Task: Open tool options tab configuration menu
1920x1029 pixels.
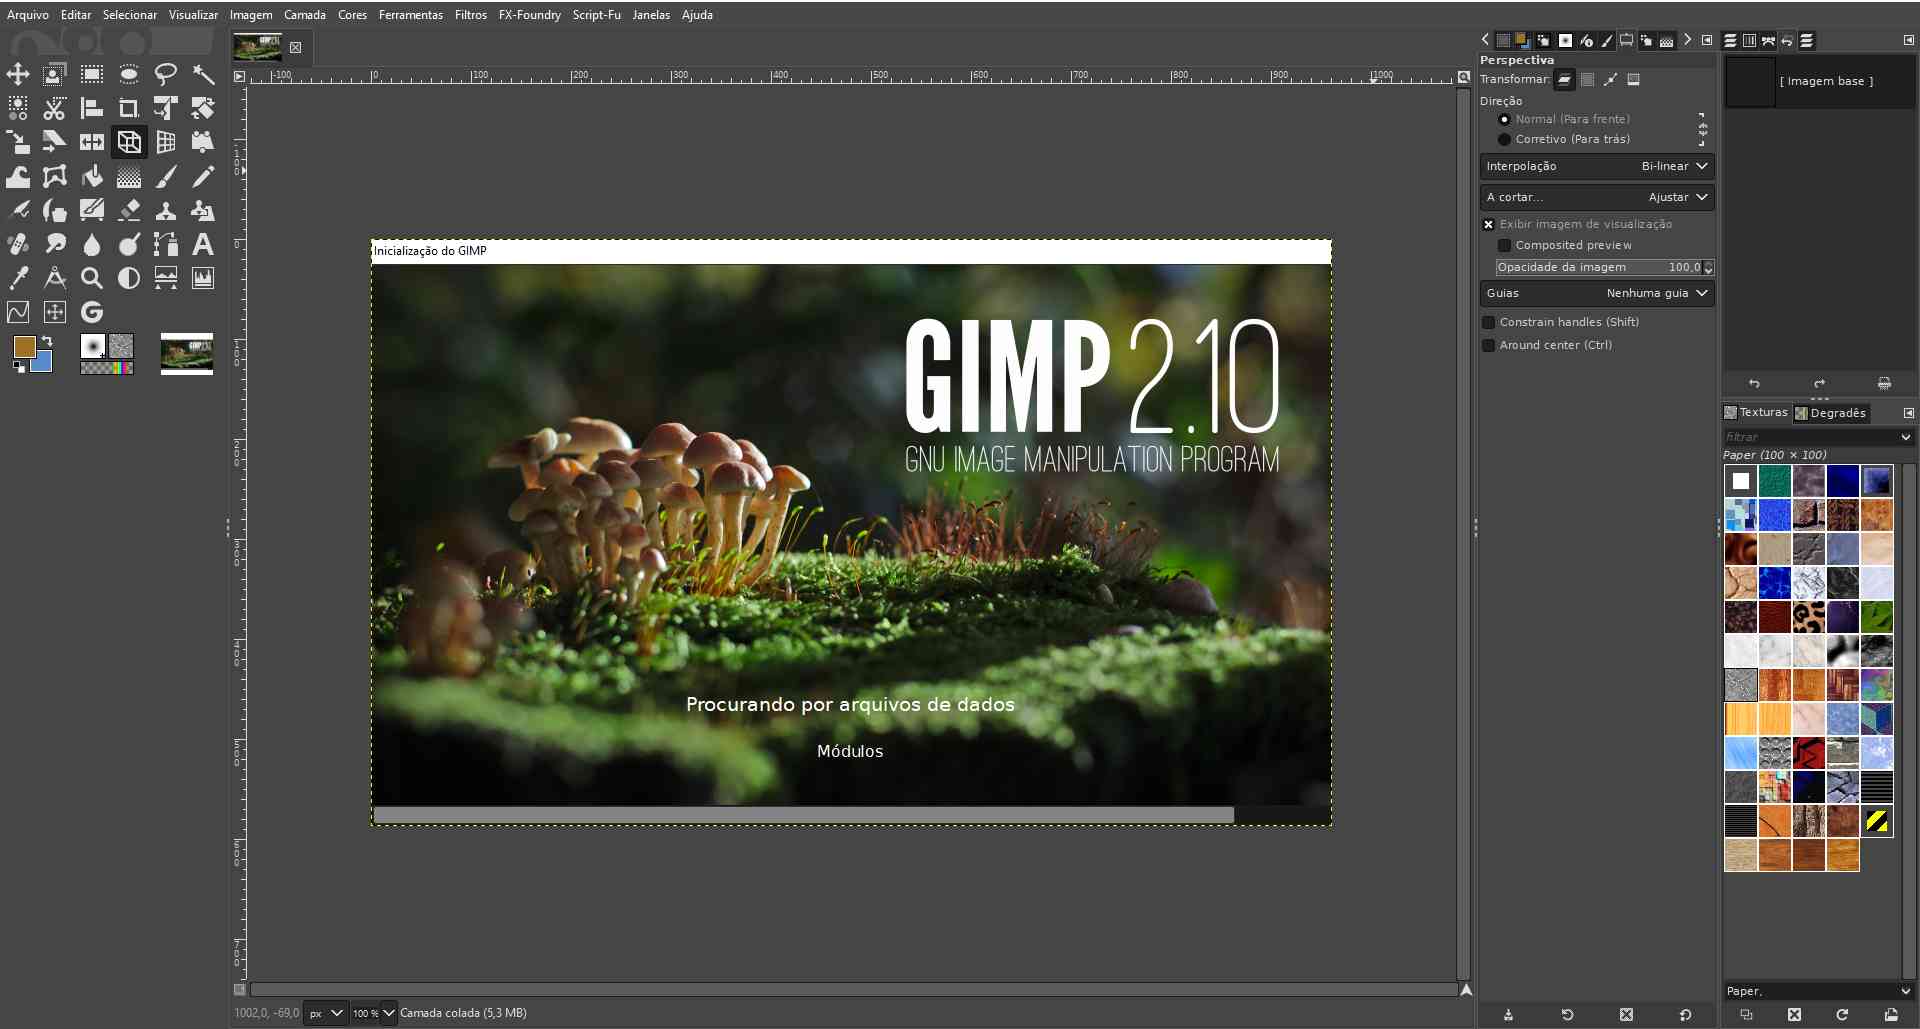Action: point(1707,40)
